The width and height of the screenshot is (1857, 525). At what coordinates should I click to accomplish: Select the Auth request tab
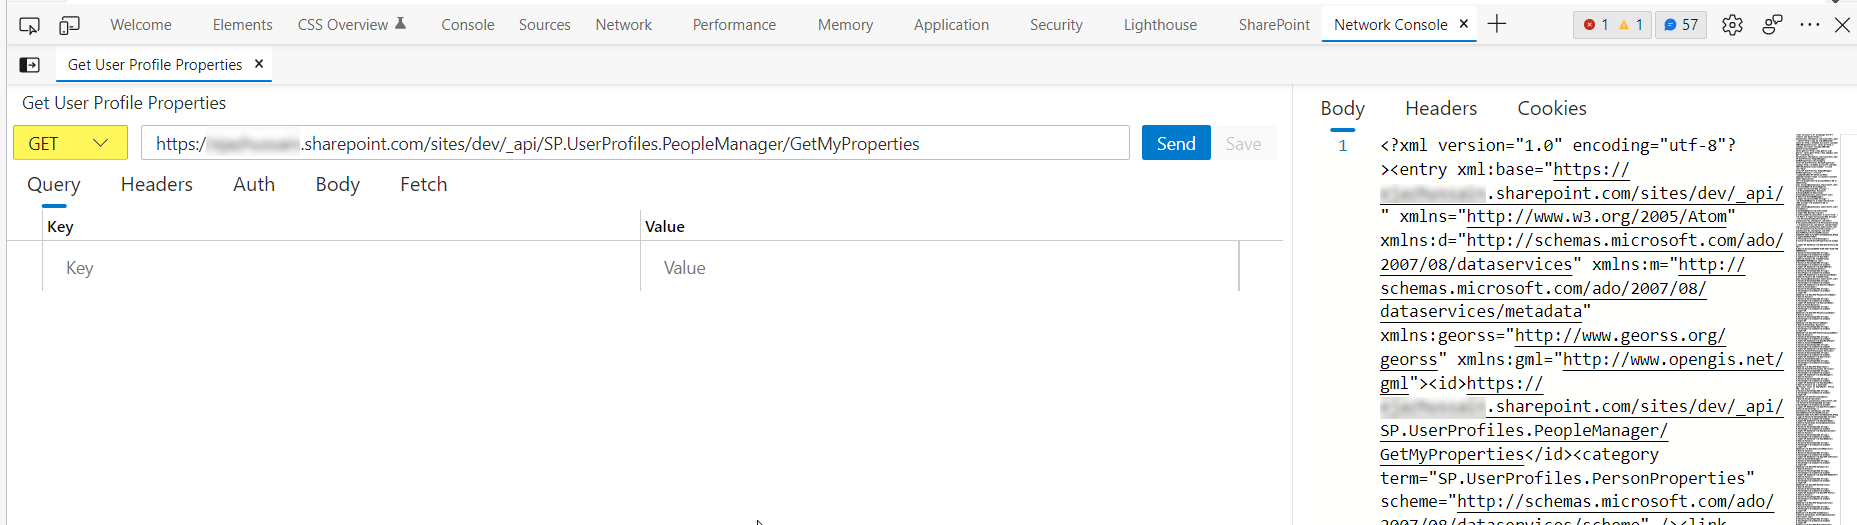click(254, 184)
